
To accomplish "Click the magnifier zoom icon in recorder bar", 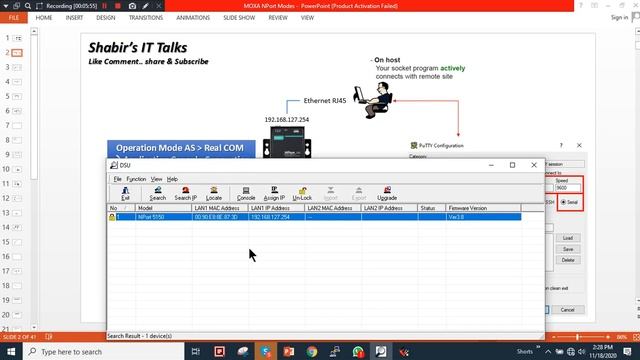I will click(x=27, y=6).
